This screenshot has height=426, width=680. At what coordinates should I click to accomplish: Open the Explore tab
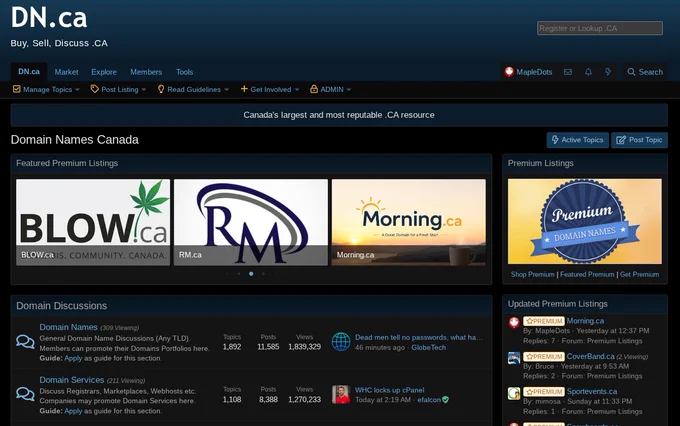(104, 72)
